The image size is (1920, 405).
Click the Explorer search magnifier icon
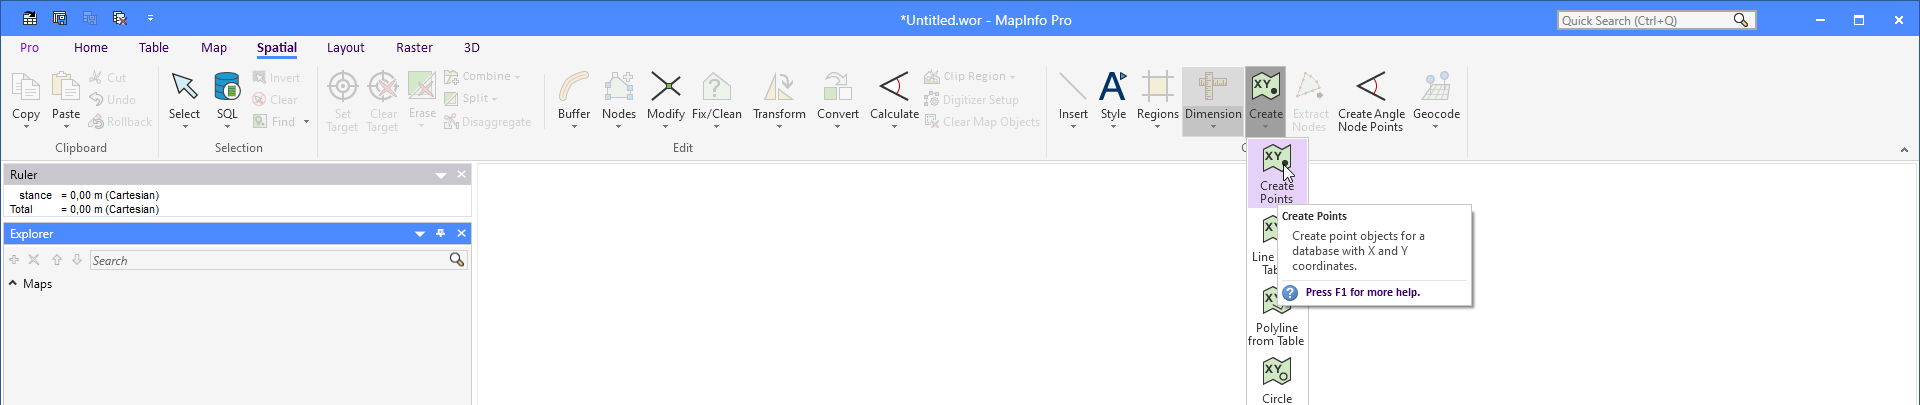point(457,260)
